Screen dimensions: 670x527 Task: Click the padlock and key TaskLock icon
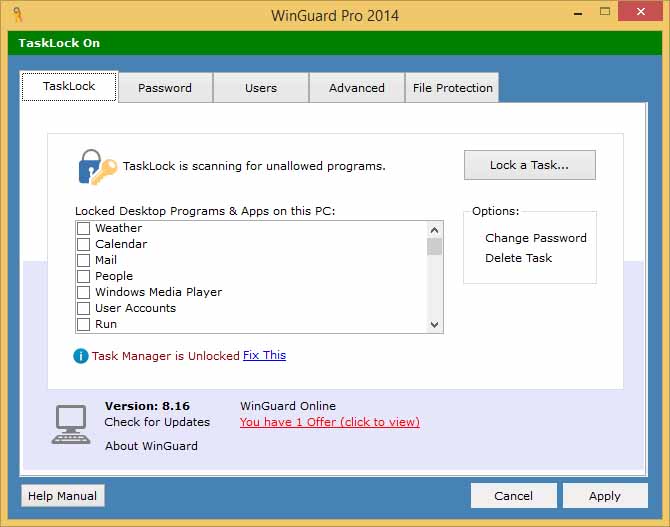[x=97, y=167]
